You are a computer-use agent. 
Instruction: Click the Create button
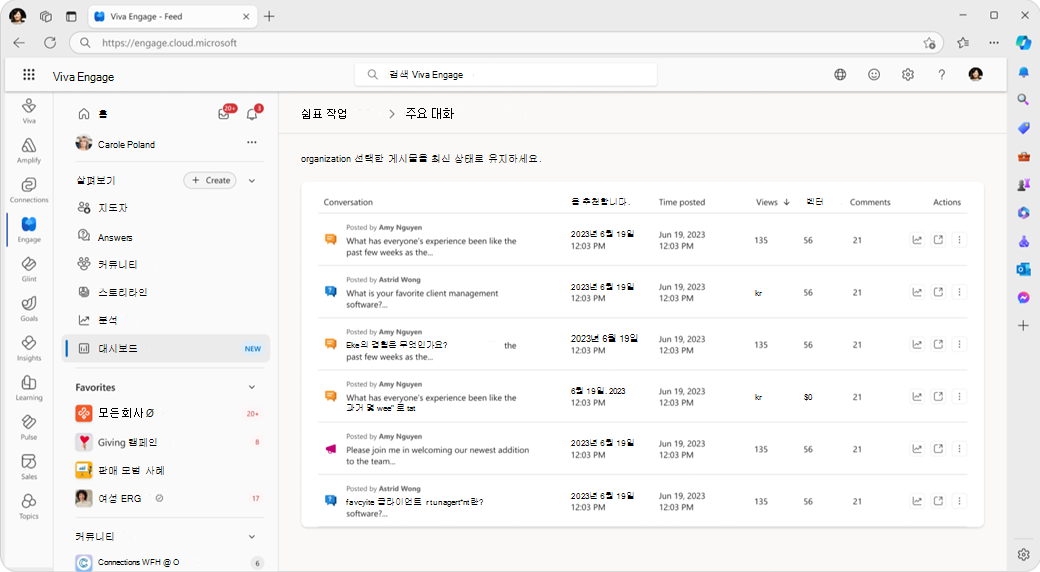tap(210, 180)
